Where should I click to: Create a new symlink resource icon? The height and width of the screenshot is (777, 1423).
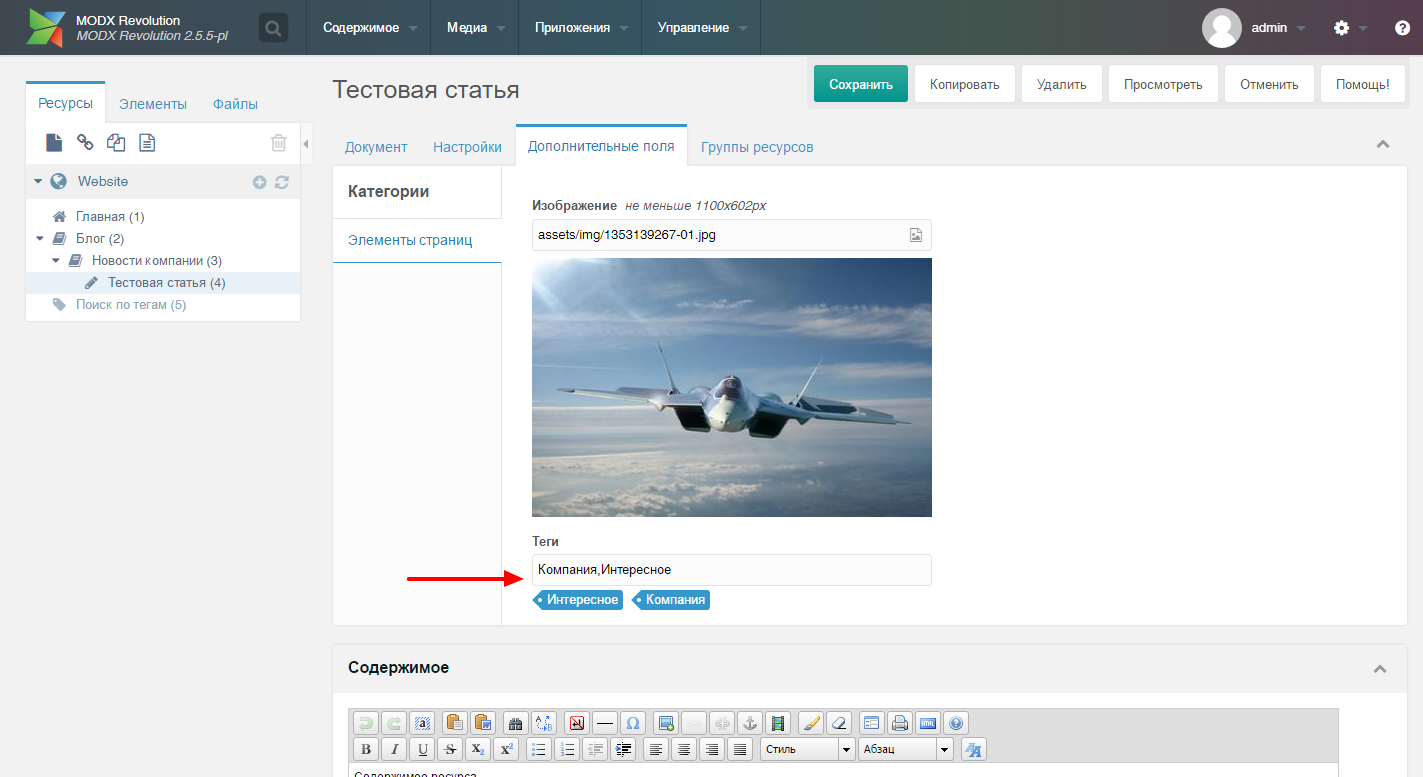pos(116,143)
